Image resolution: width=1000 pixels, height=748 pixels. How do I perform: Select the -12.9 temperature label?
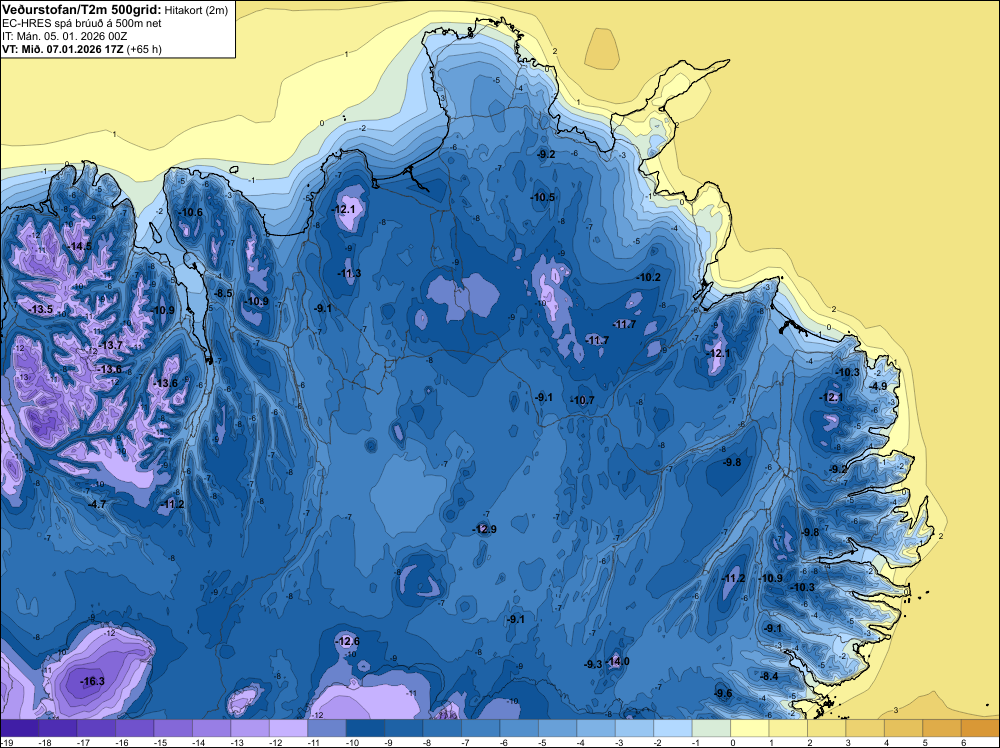(x=484, y=529)
